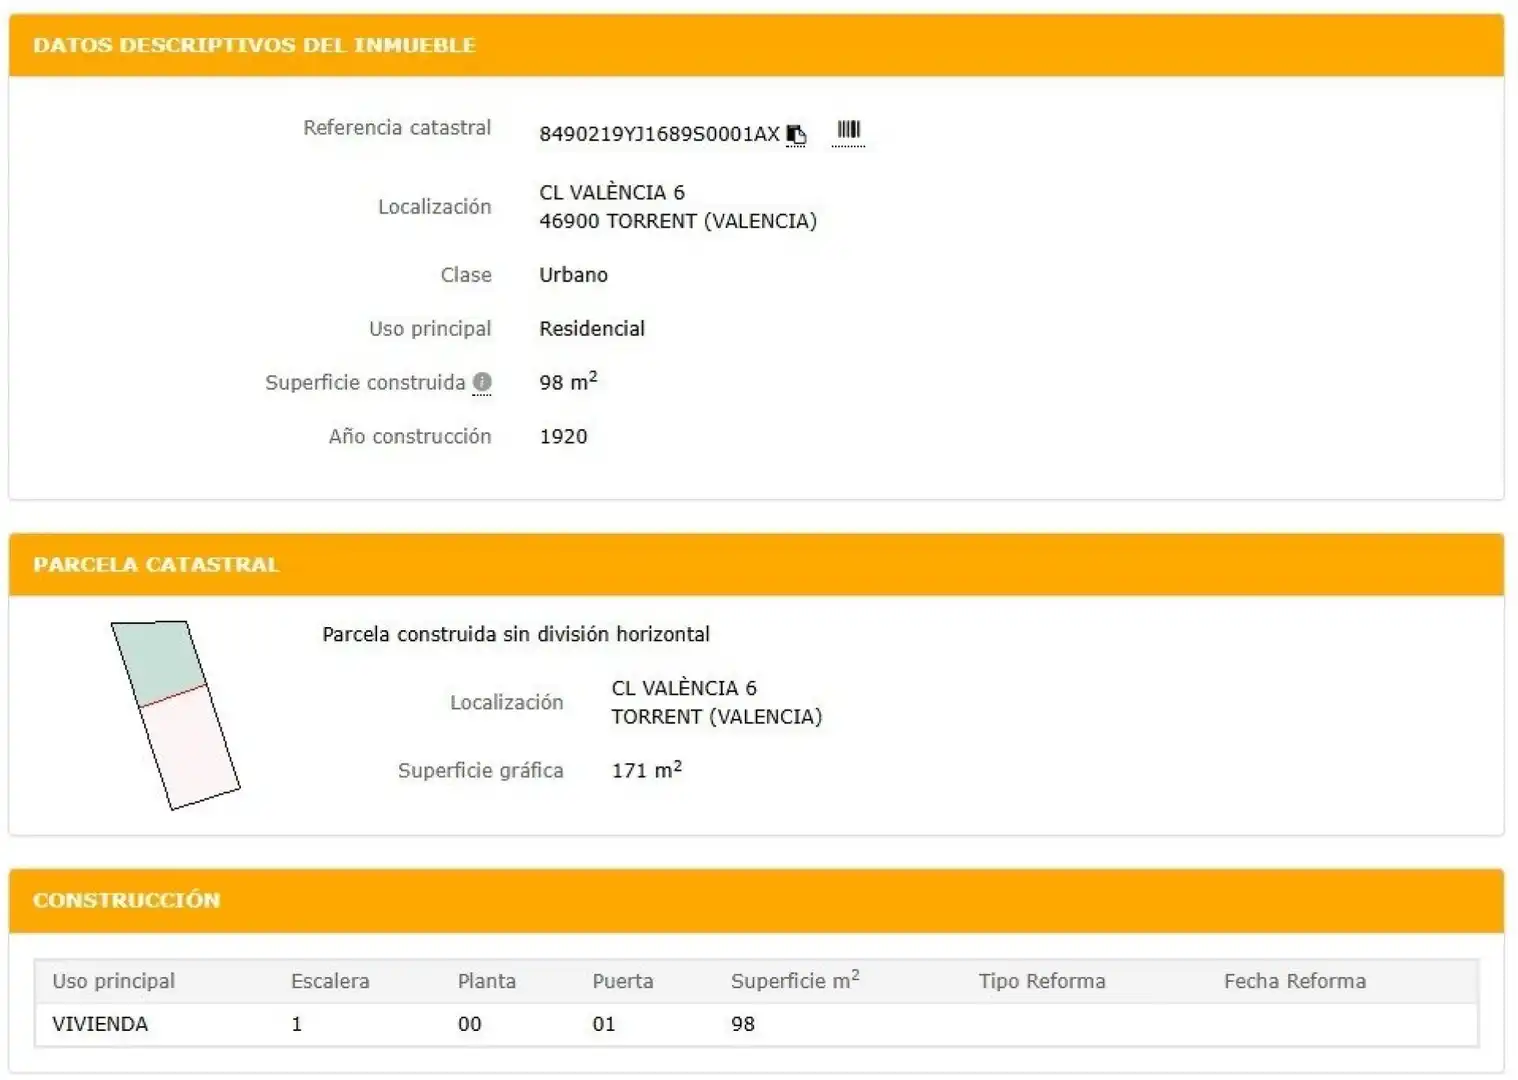Click the Puerta column header
This screenshot has height=1080, width=1518.
[x=623, y=981]
